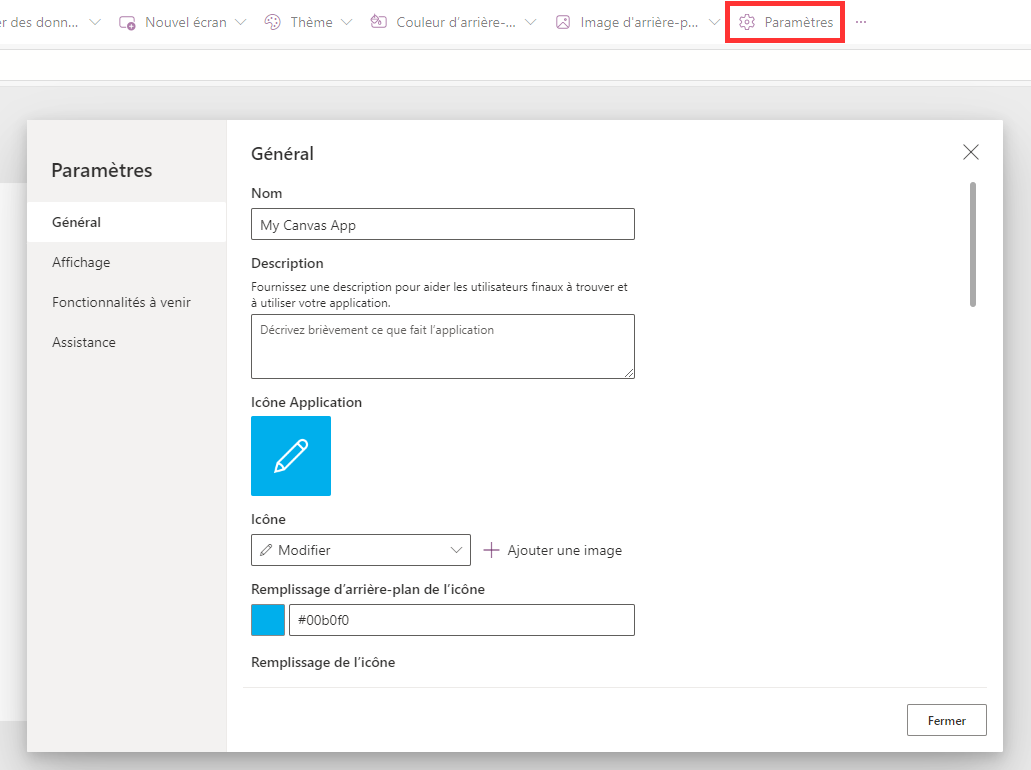The height and width of the screenshot is (770, 1031).
Task: Select the Général settings tab
Action: 127,222
